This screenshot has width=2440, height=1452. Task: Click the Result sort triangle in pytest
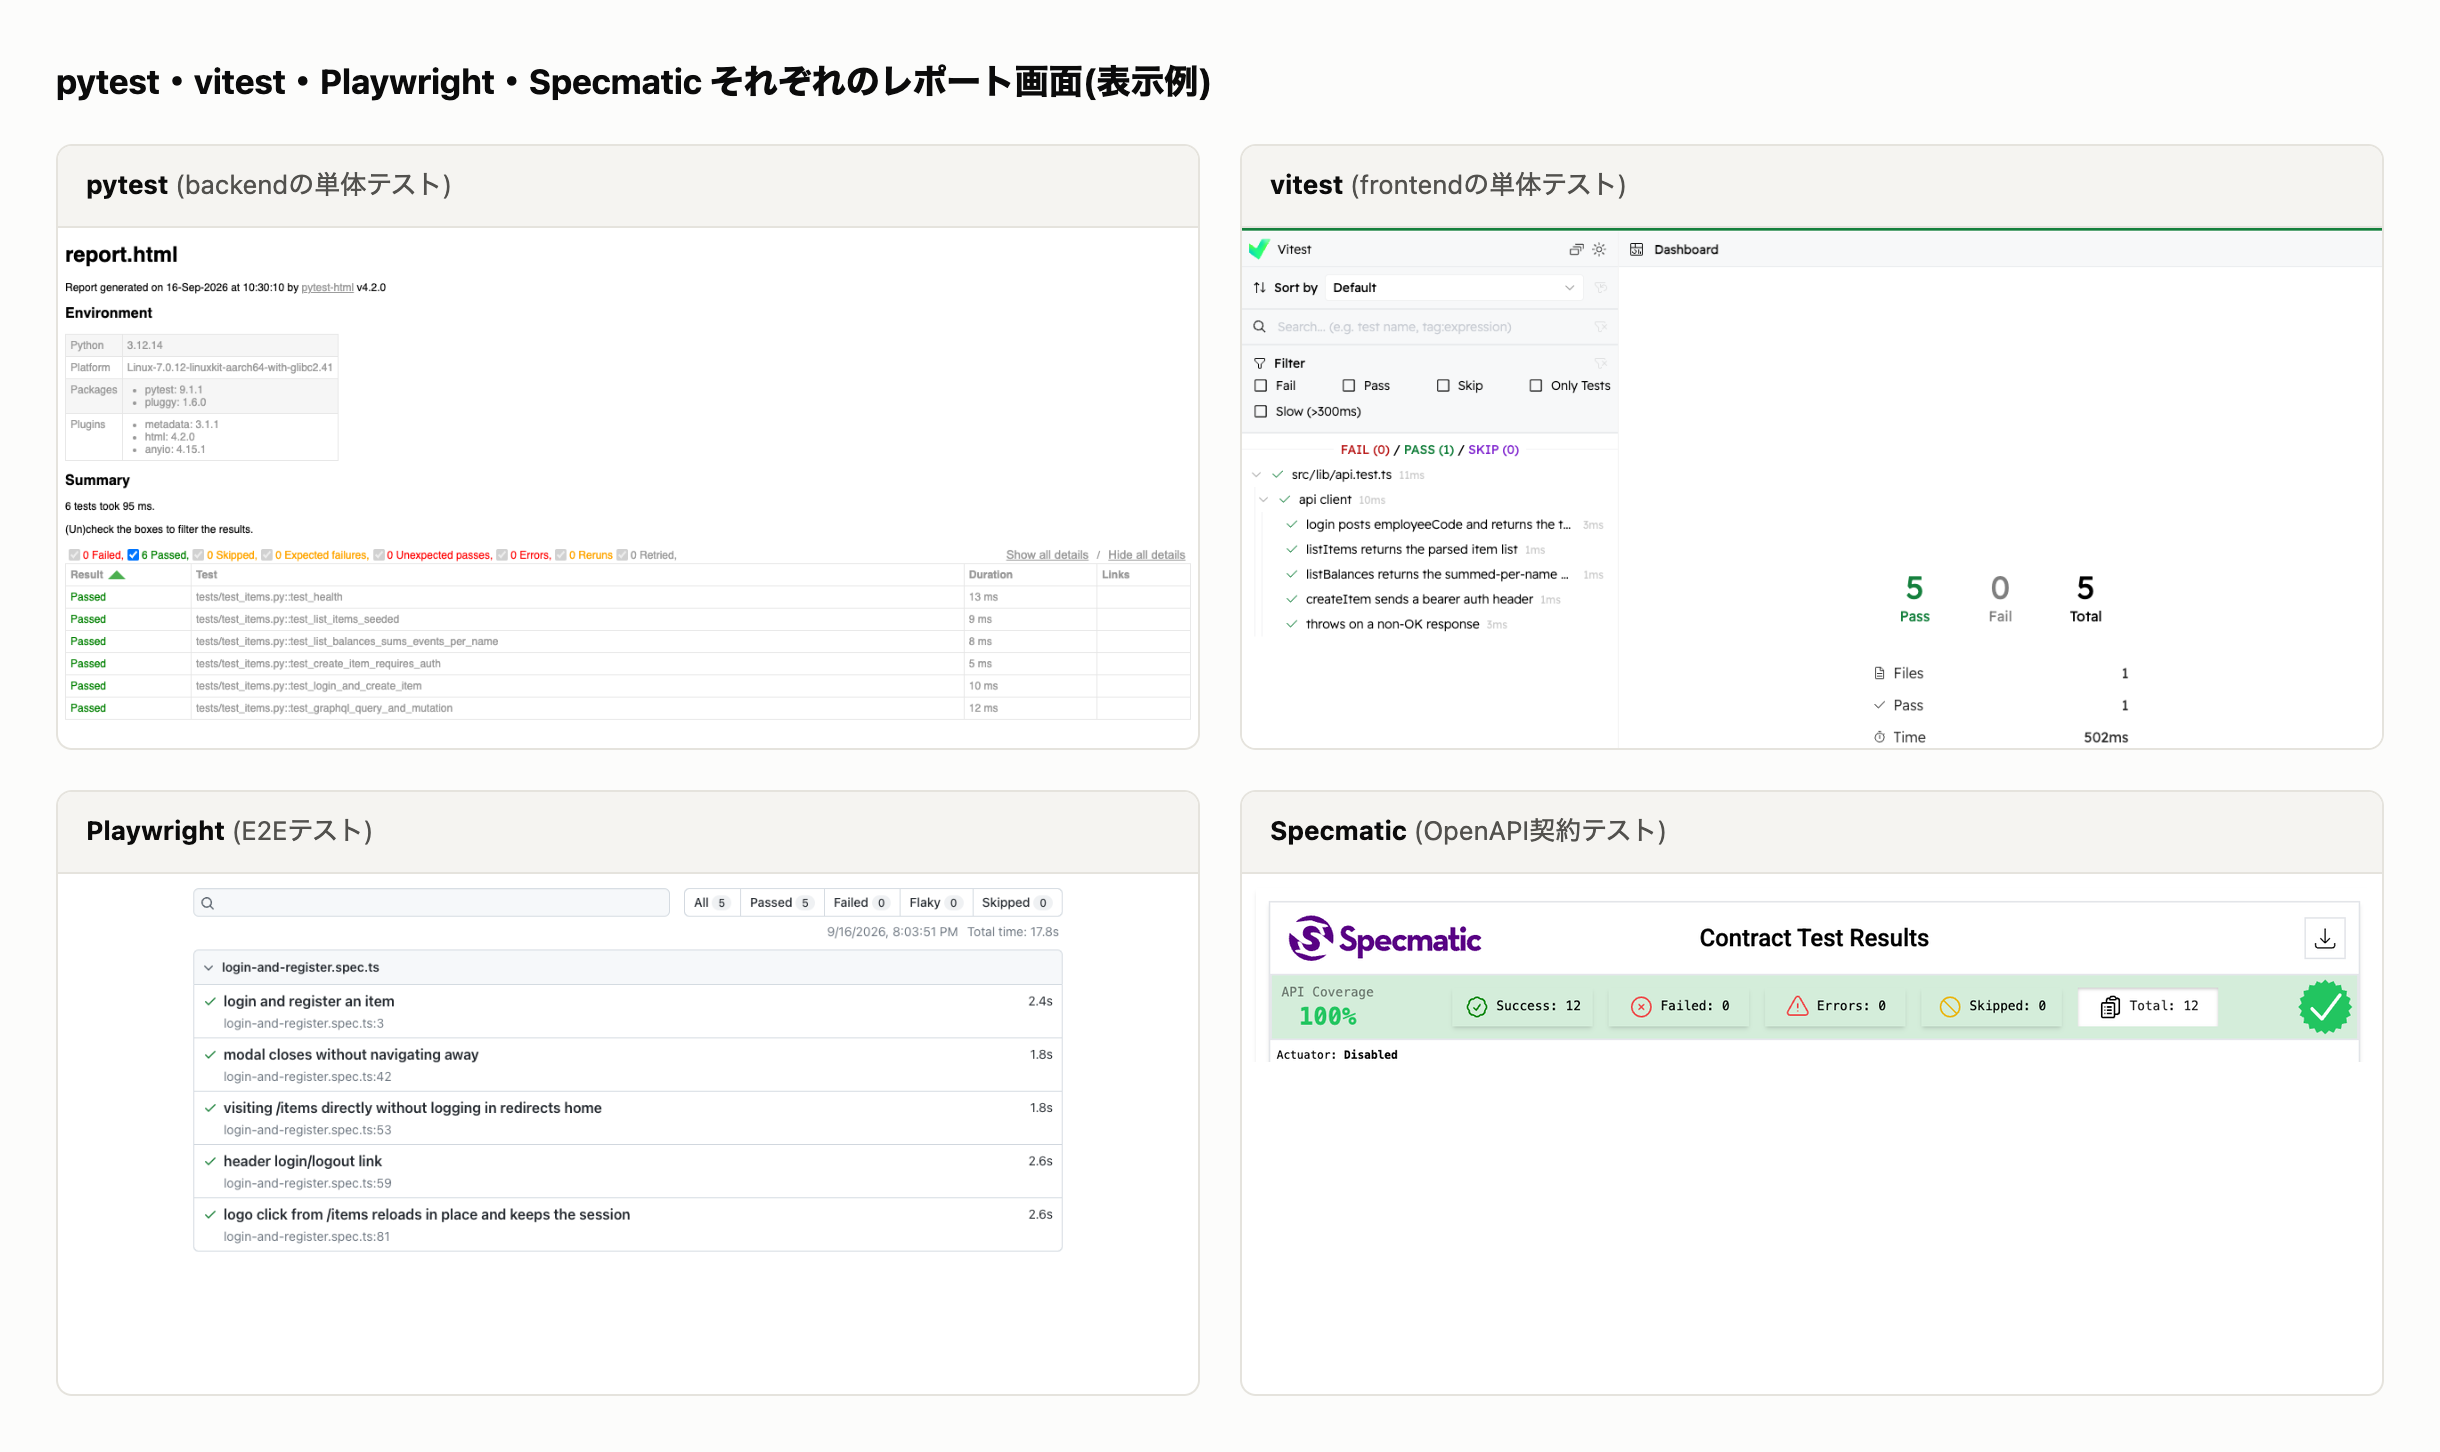(117, 575)
